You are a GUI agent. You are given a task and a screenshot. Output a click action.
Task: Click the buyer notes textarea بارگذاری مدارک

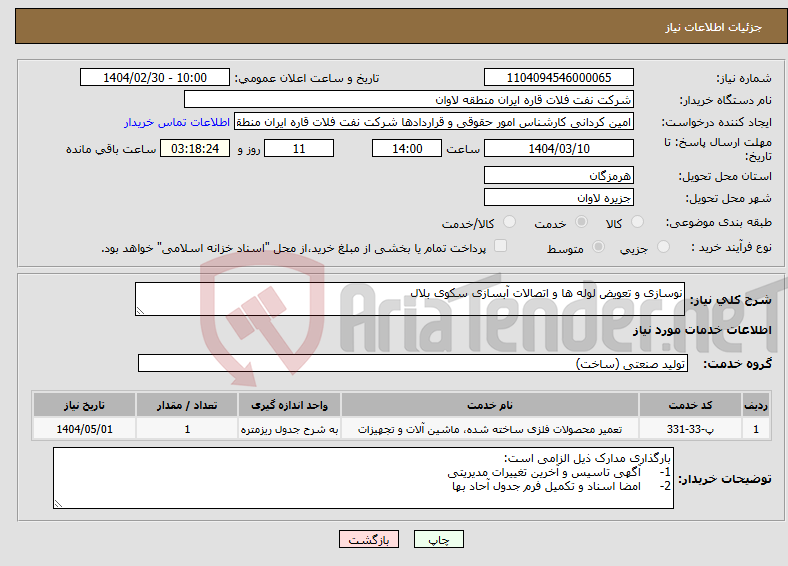coord(363,478)
